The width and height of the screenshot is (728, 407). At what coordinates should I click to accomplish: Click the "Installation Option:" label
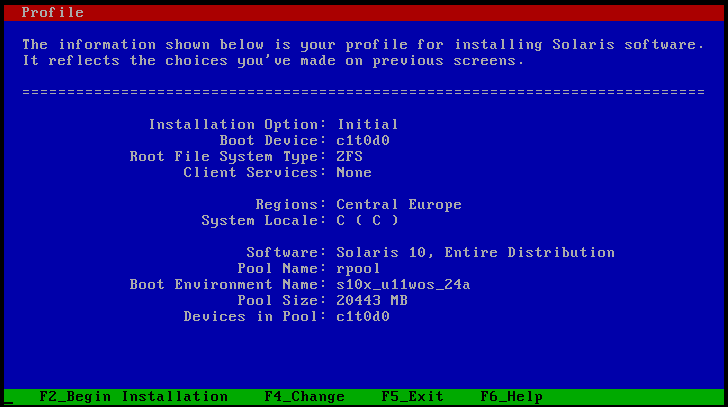(x=237, y=124)
